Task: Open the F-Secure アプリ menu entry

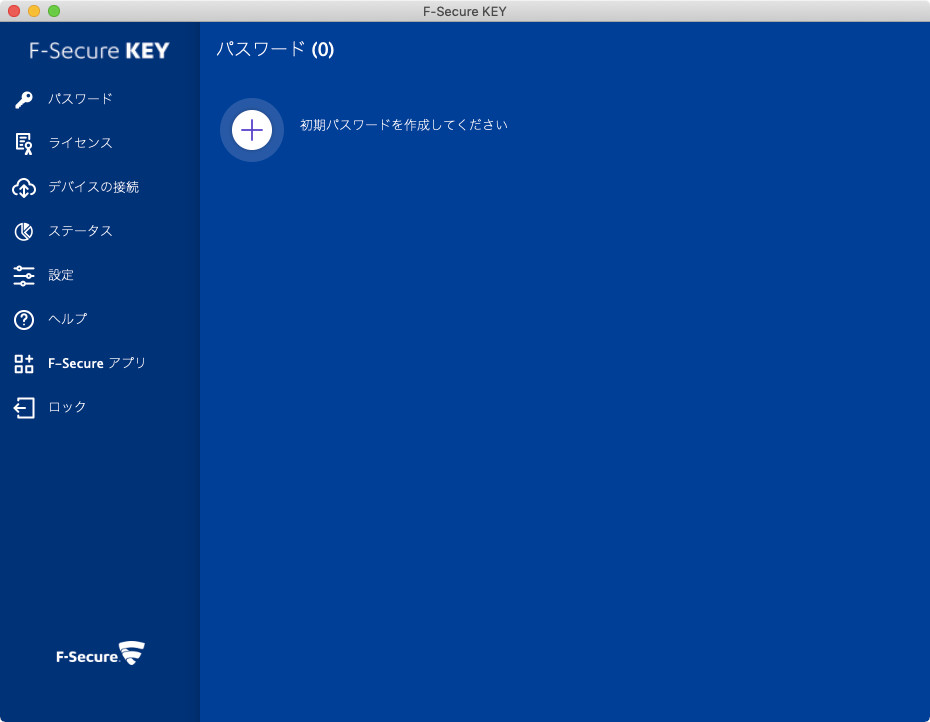Action: pos(97,363)
